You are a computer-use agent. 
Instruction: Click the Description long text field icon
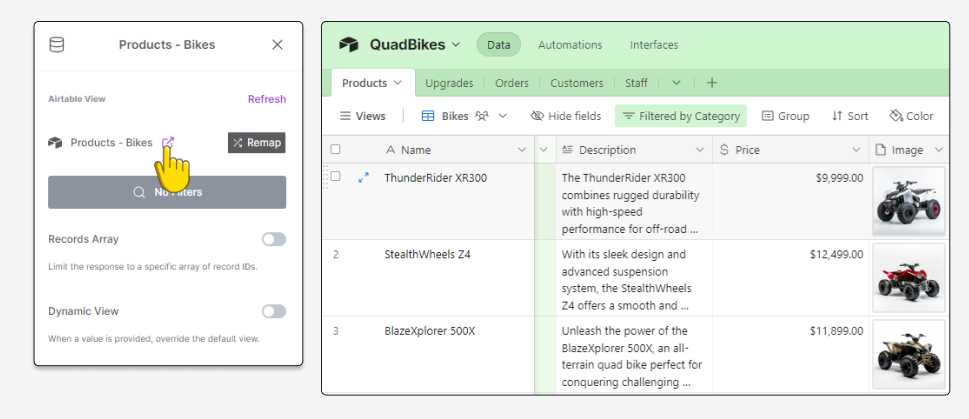coord(567,150)
